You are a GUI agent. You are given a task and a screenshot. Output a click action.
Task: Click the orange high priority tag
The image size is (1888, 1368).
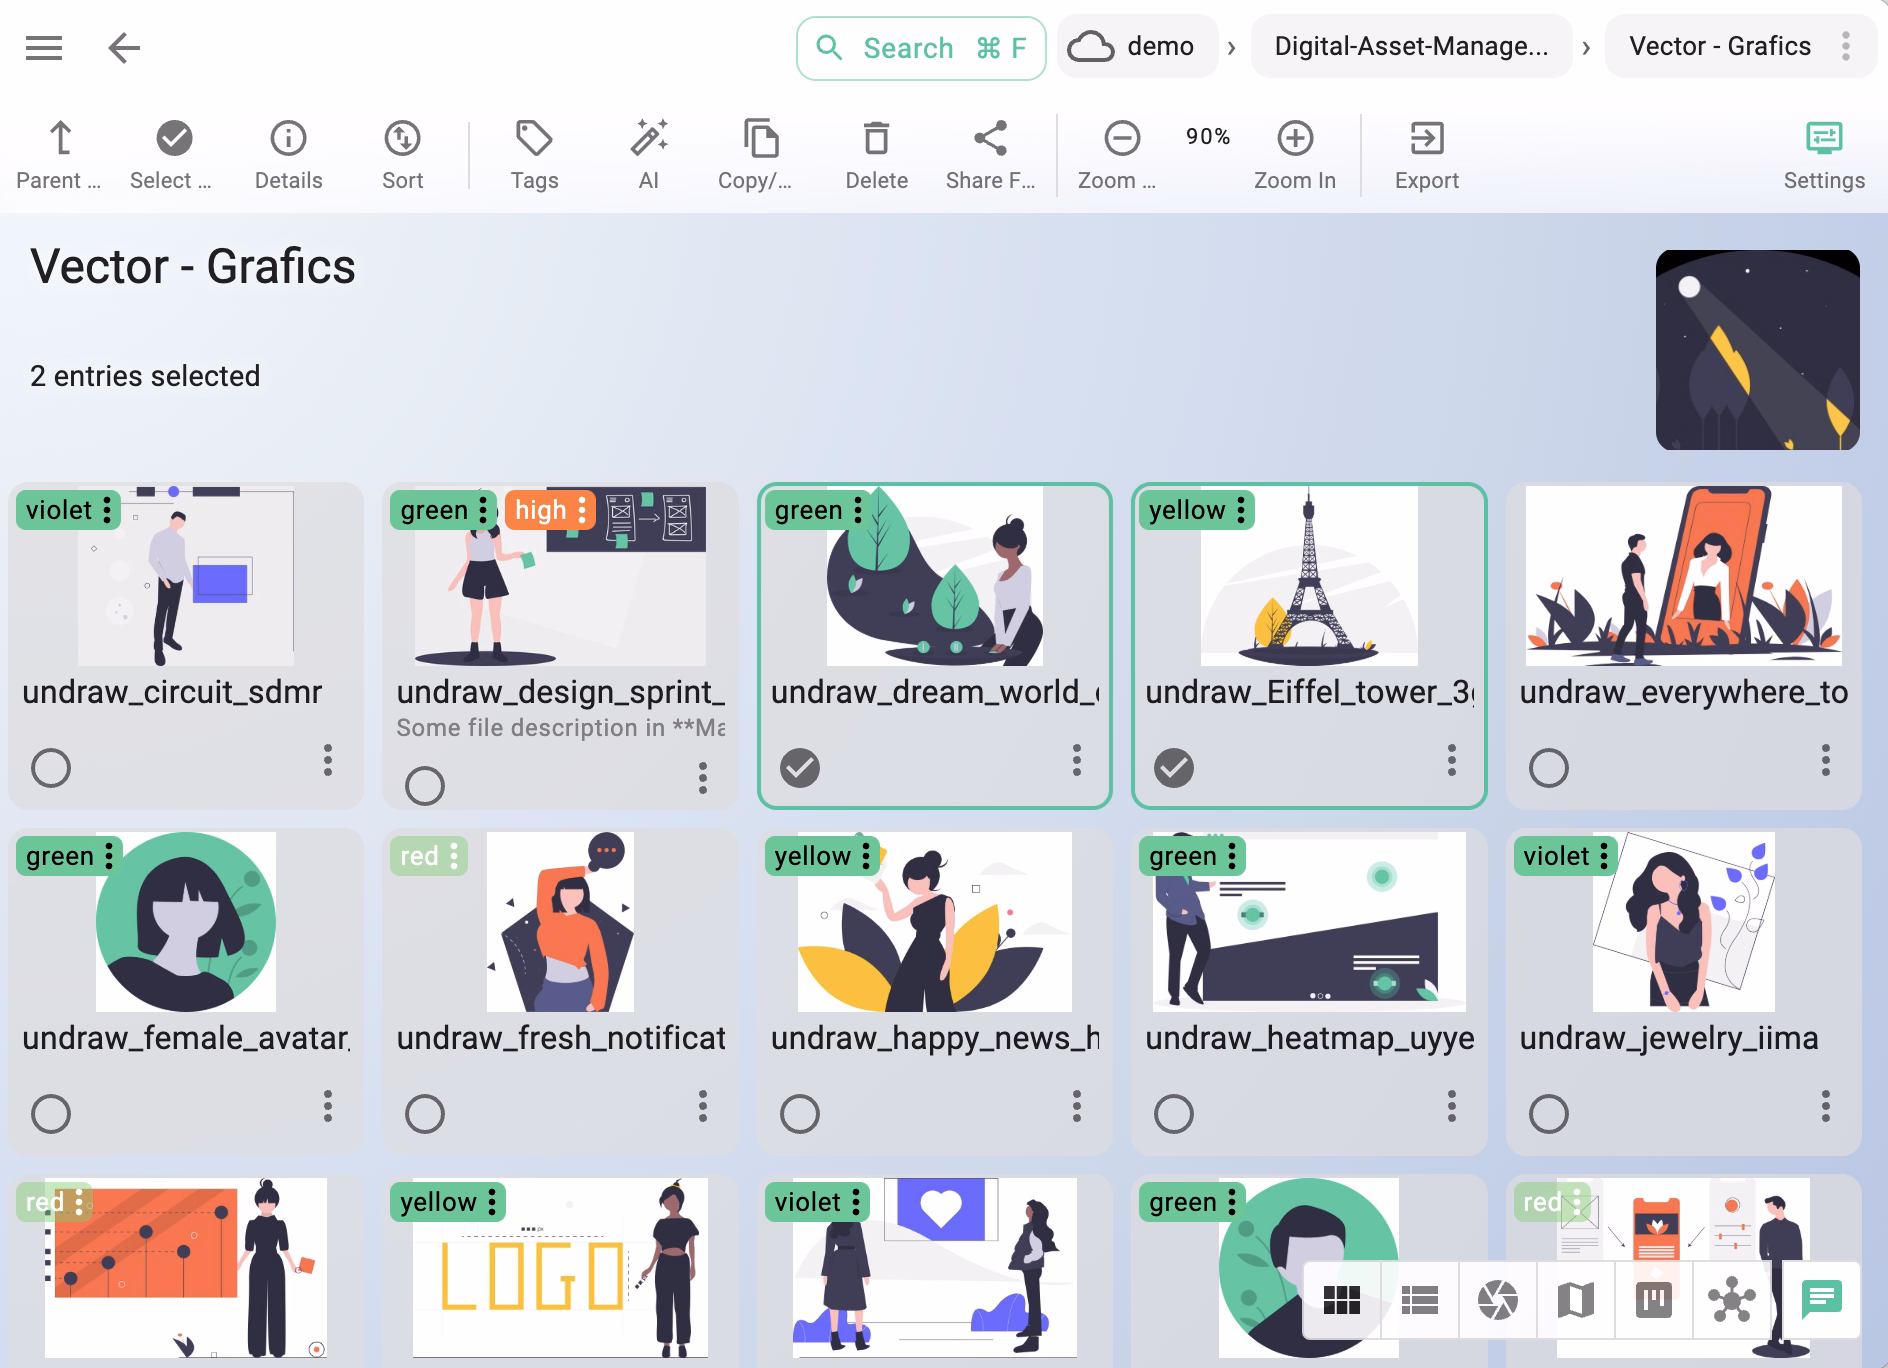pyautogui.click(x=541, y=511)
